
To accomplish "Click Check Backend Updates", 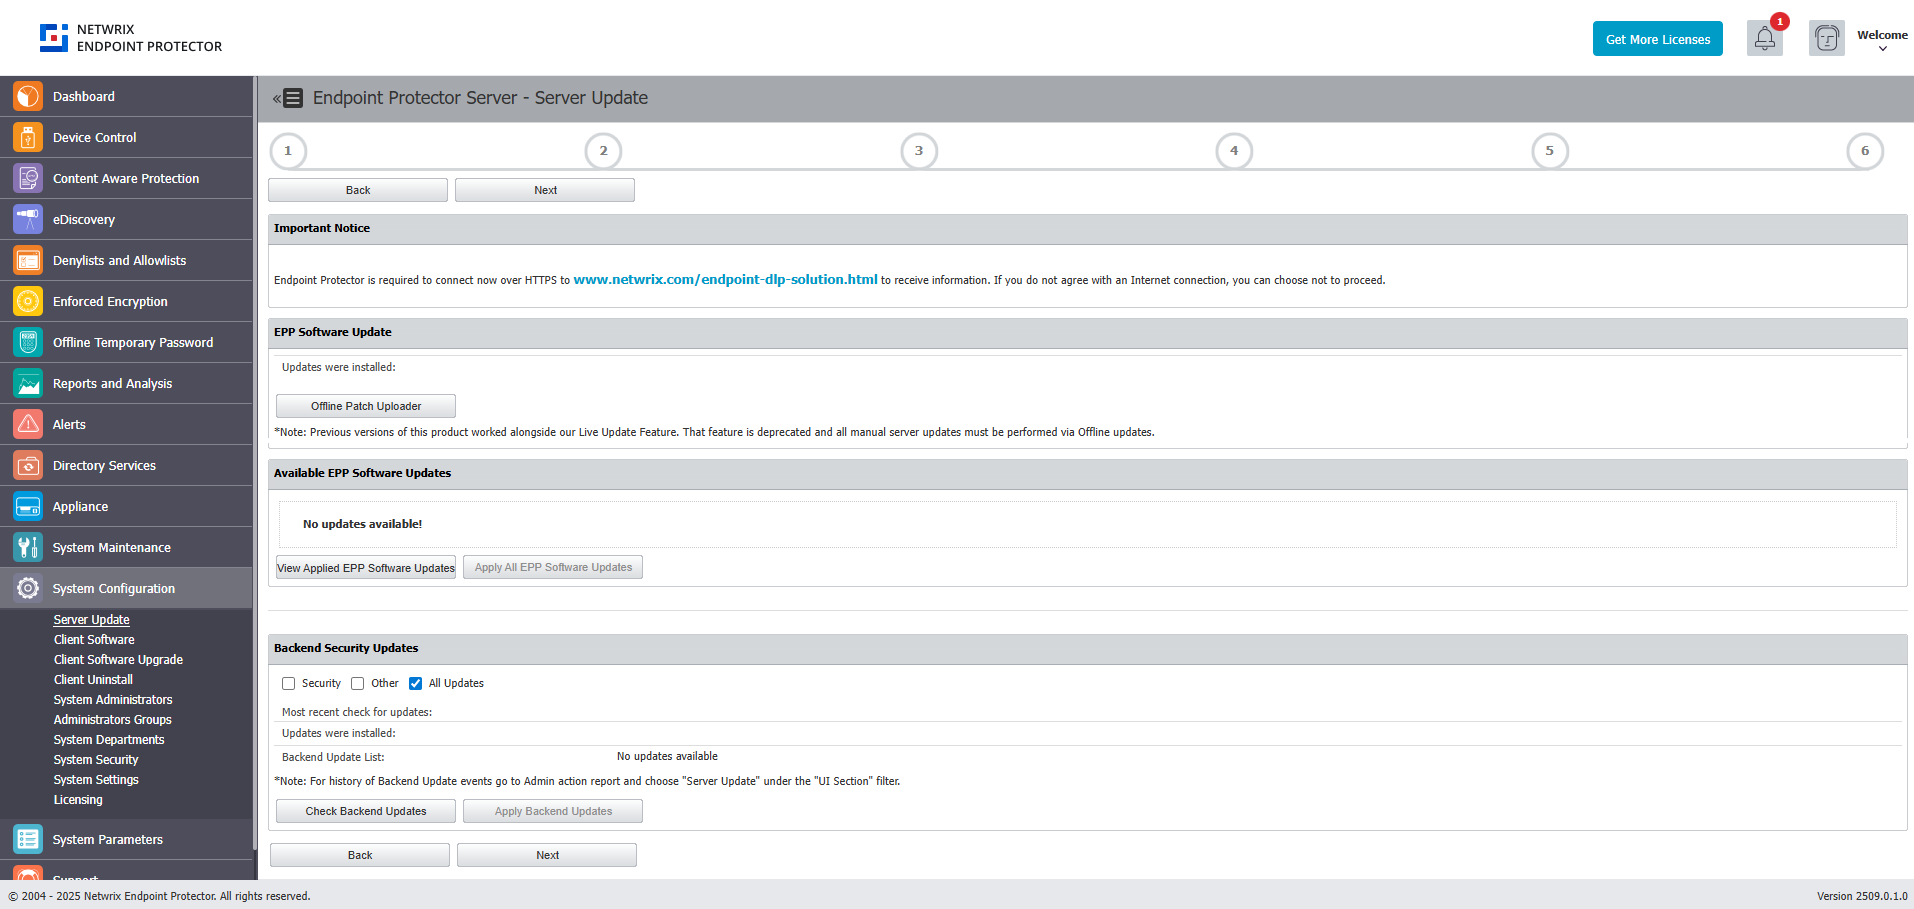I will (x=365, y=810).
